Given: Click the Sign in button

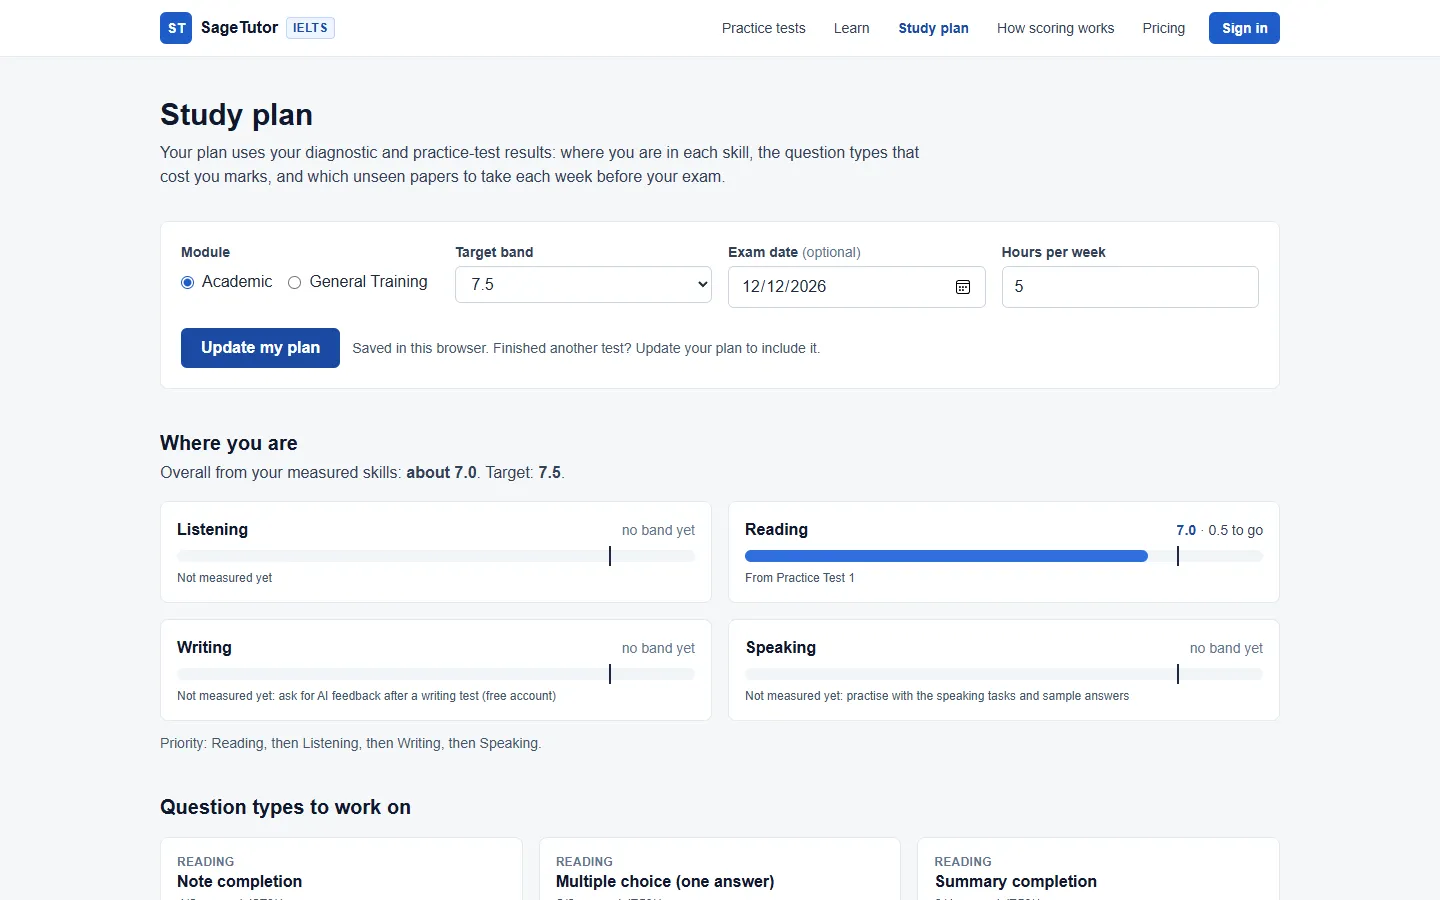Looking at the screenshot, I should [x=1244, y=28].
